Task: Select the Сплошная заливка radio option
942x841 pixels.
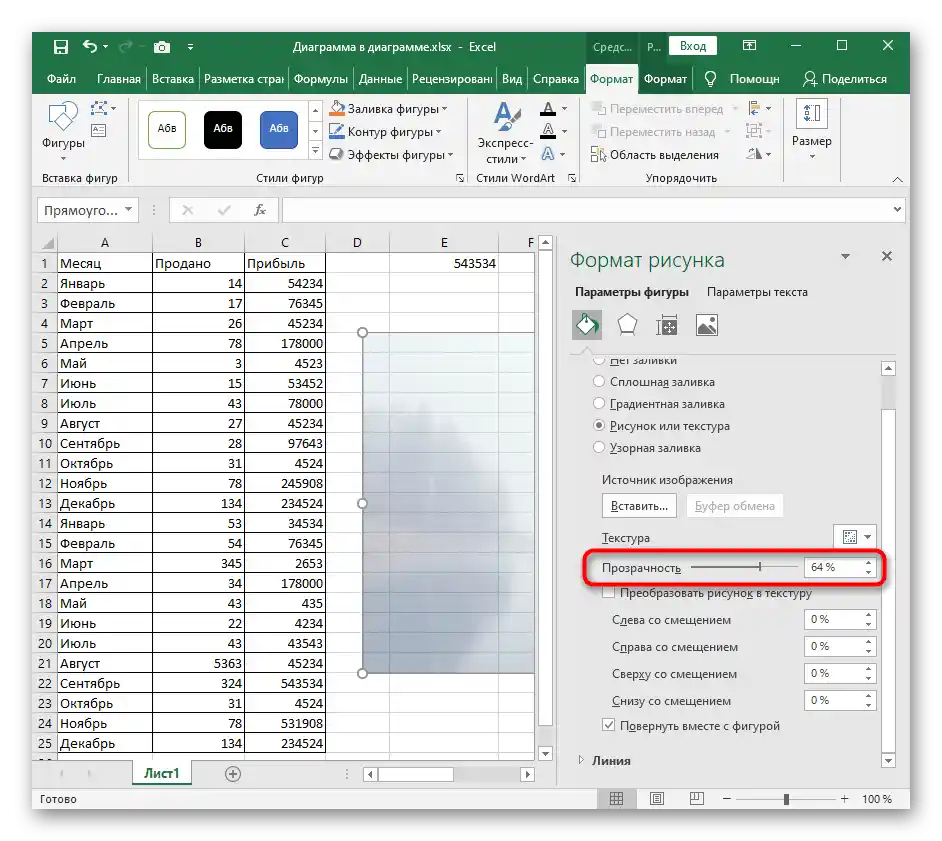Action: [x=599, y=382]
